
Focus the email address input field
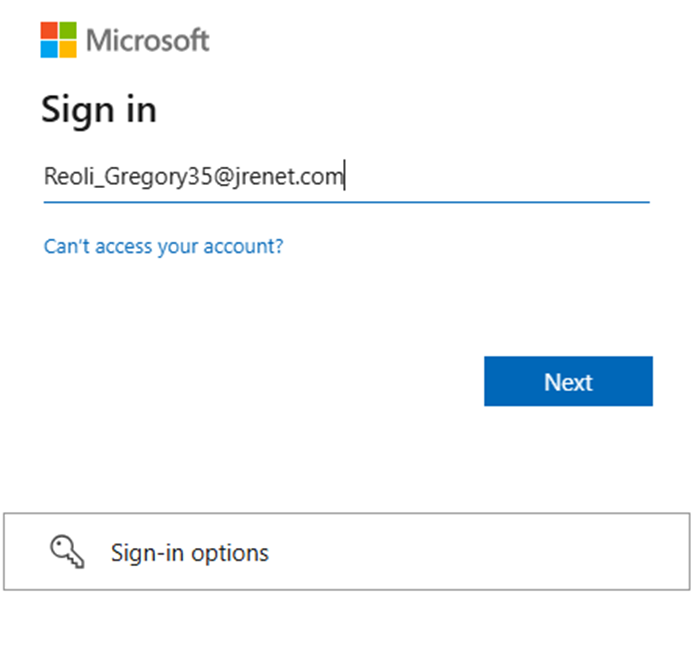[346, 178]
